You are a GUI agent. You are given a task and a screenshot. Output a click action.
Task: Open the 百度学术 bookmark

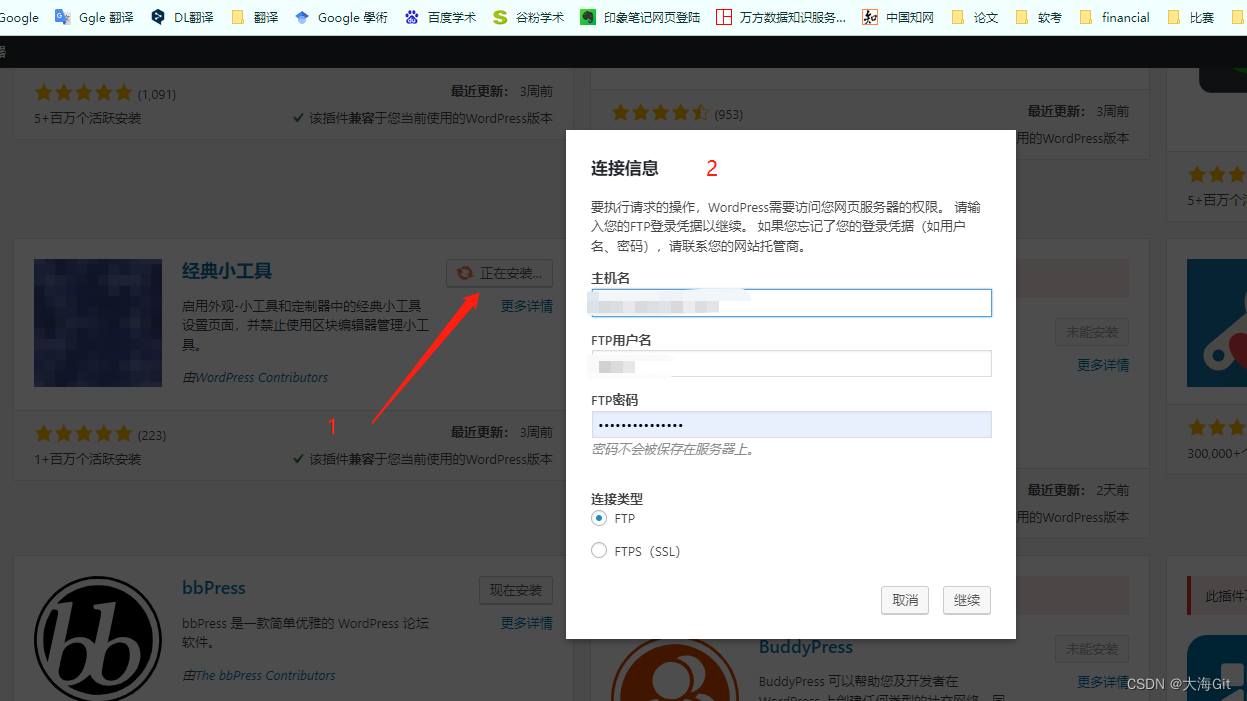440,17
